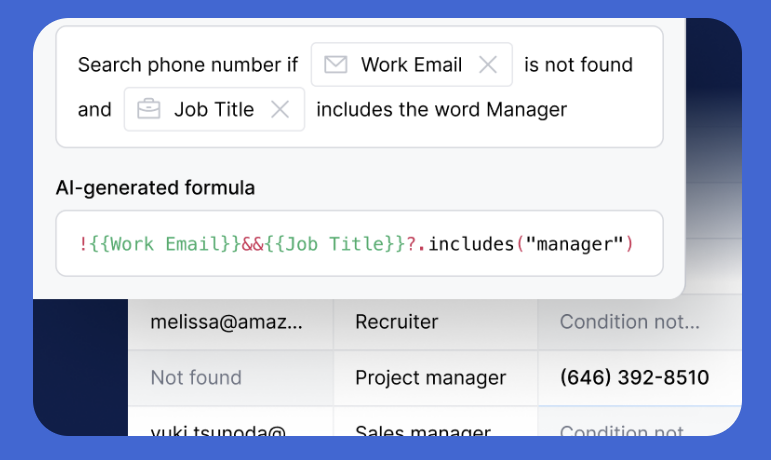771x460 pixels.
Task: Remove the Job Title chip with X
Action: click(280, 110)
